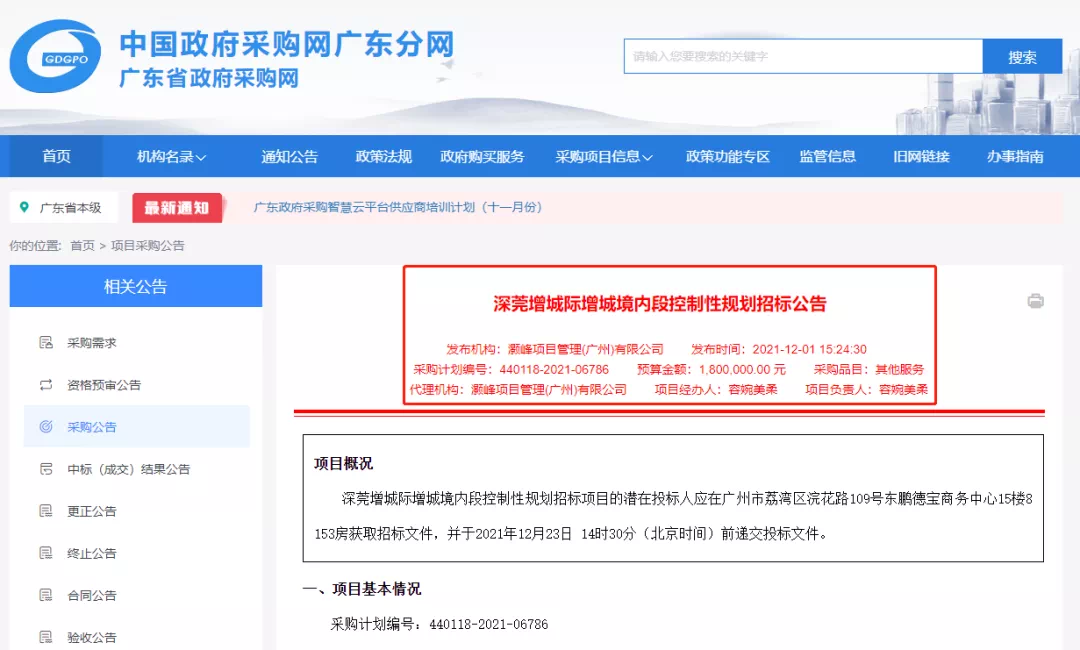Focus the keyword search input field
The width and height of the screenshot is (1080, 650).
(x=803, y=56)
